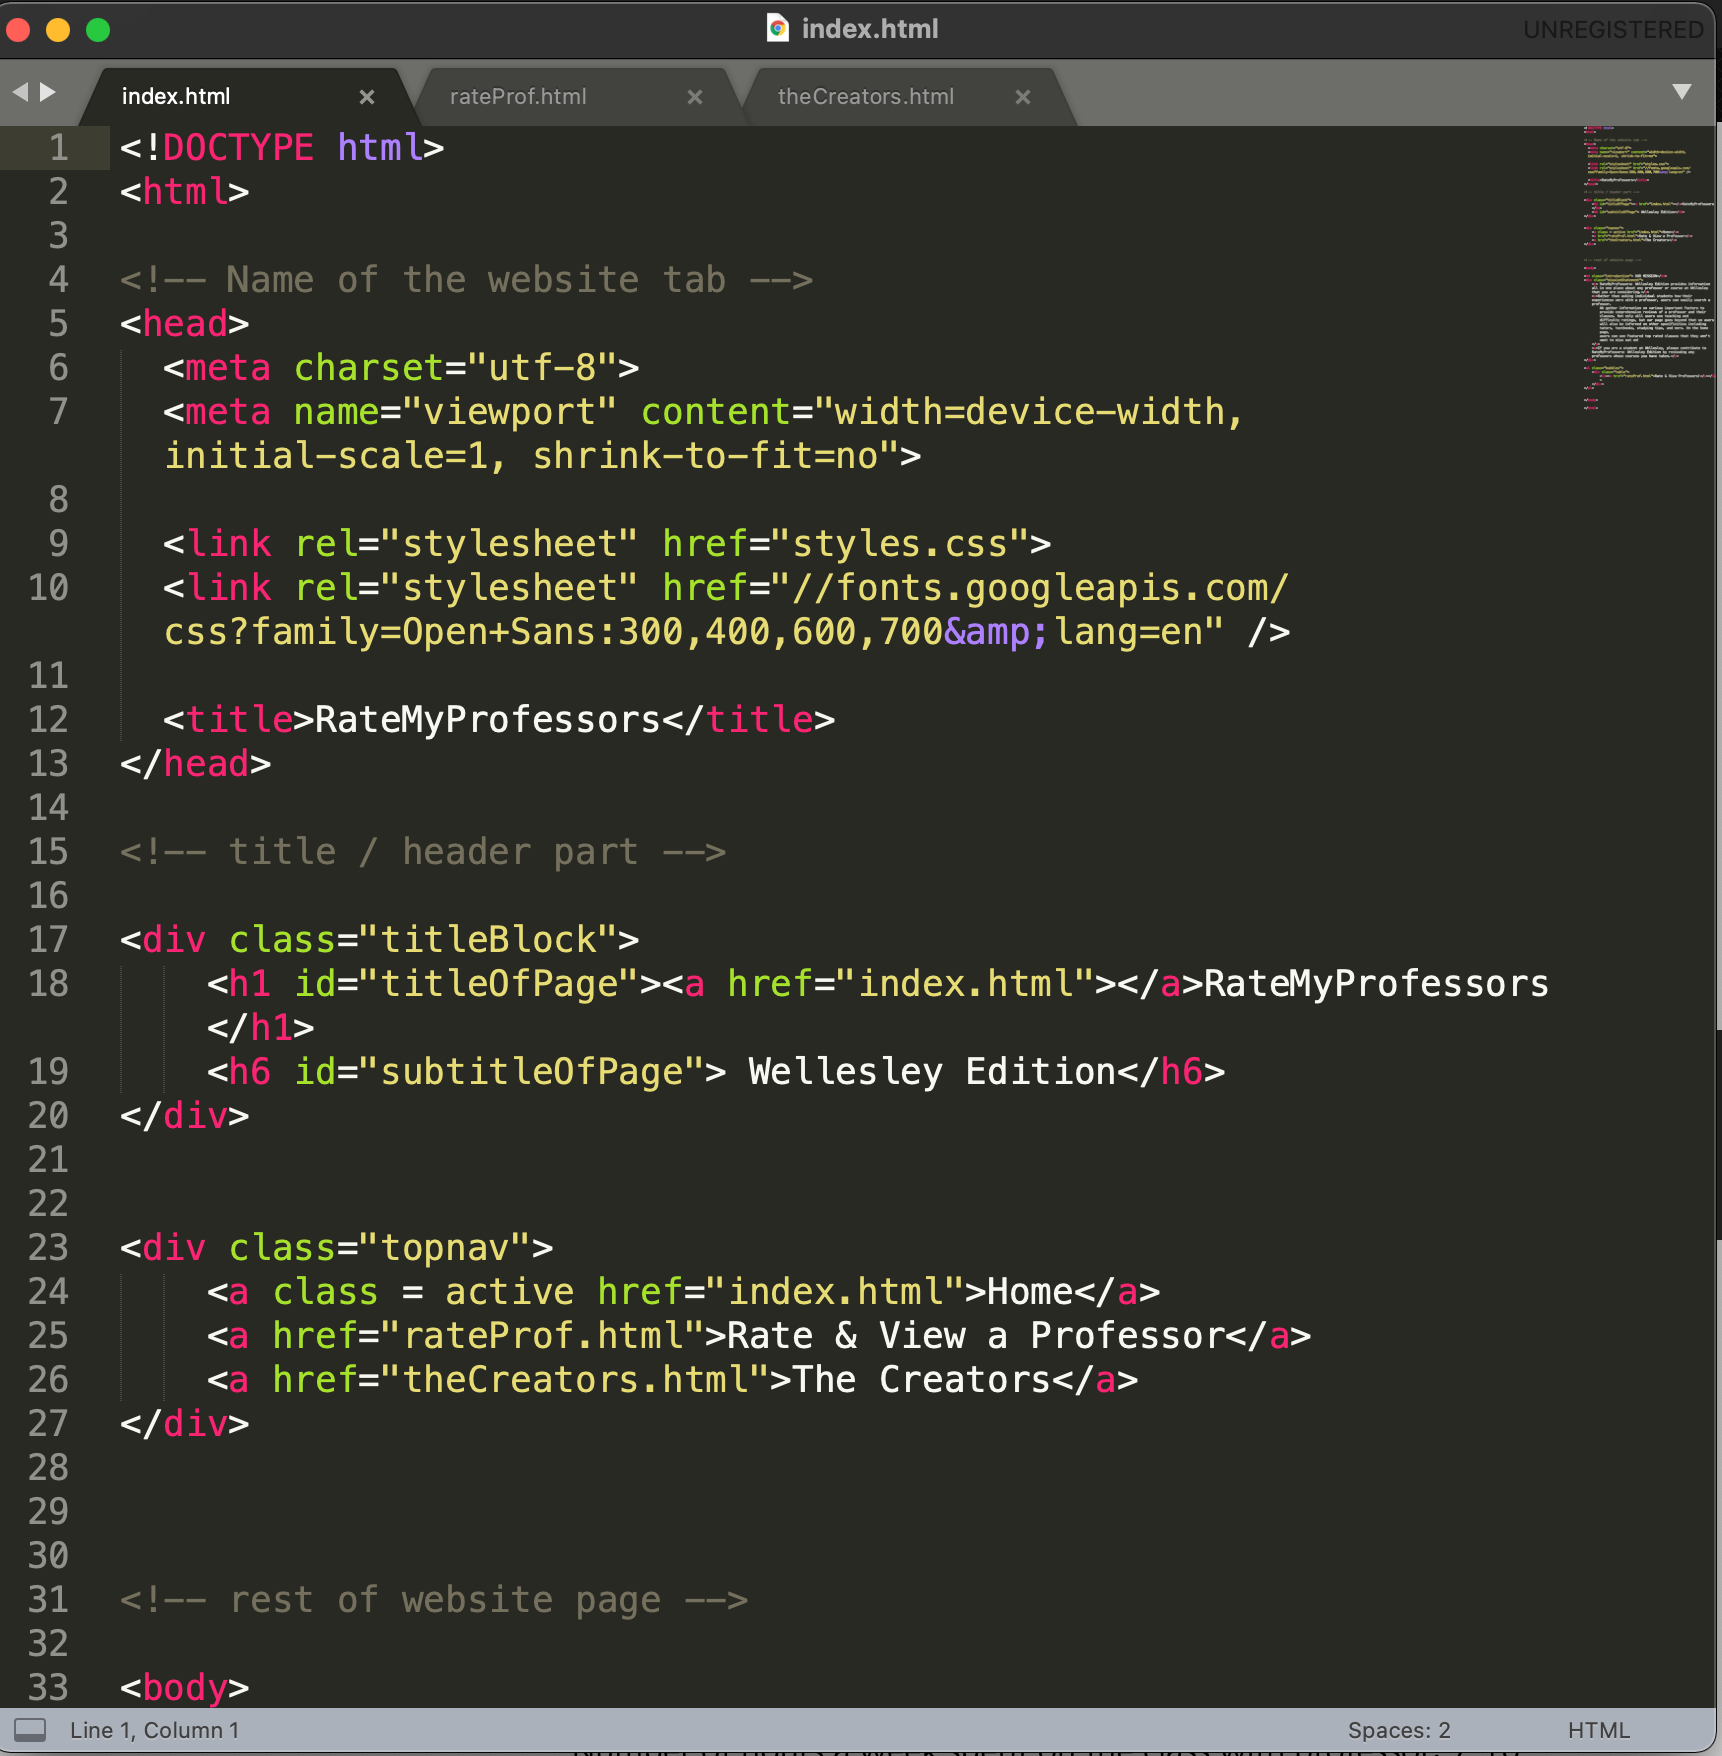Click the "subtitleOfPage" id value
This screenshot has height=1756, width=1722.
click(x=542, y=1072)
